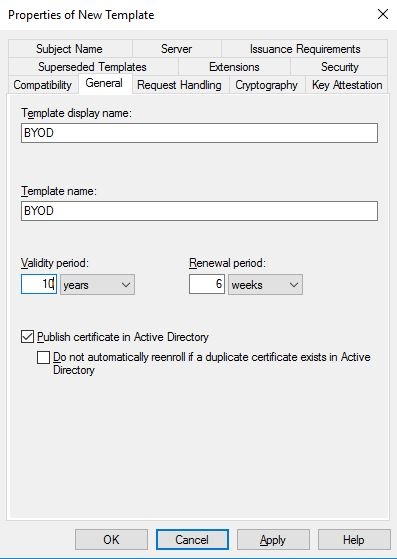This screenshot has width=397, height=559.
Task: Show the Request Handling tab
Action: [179, 85]
